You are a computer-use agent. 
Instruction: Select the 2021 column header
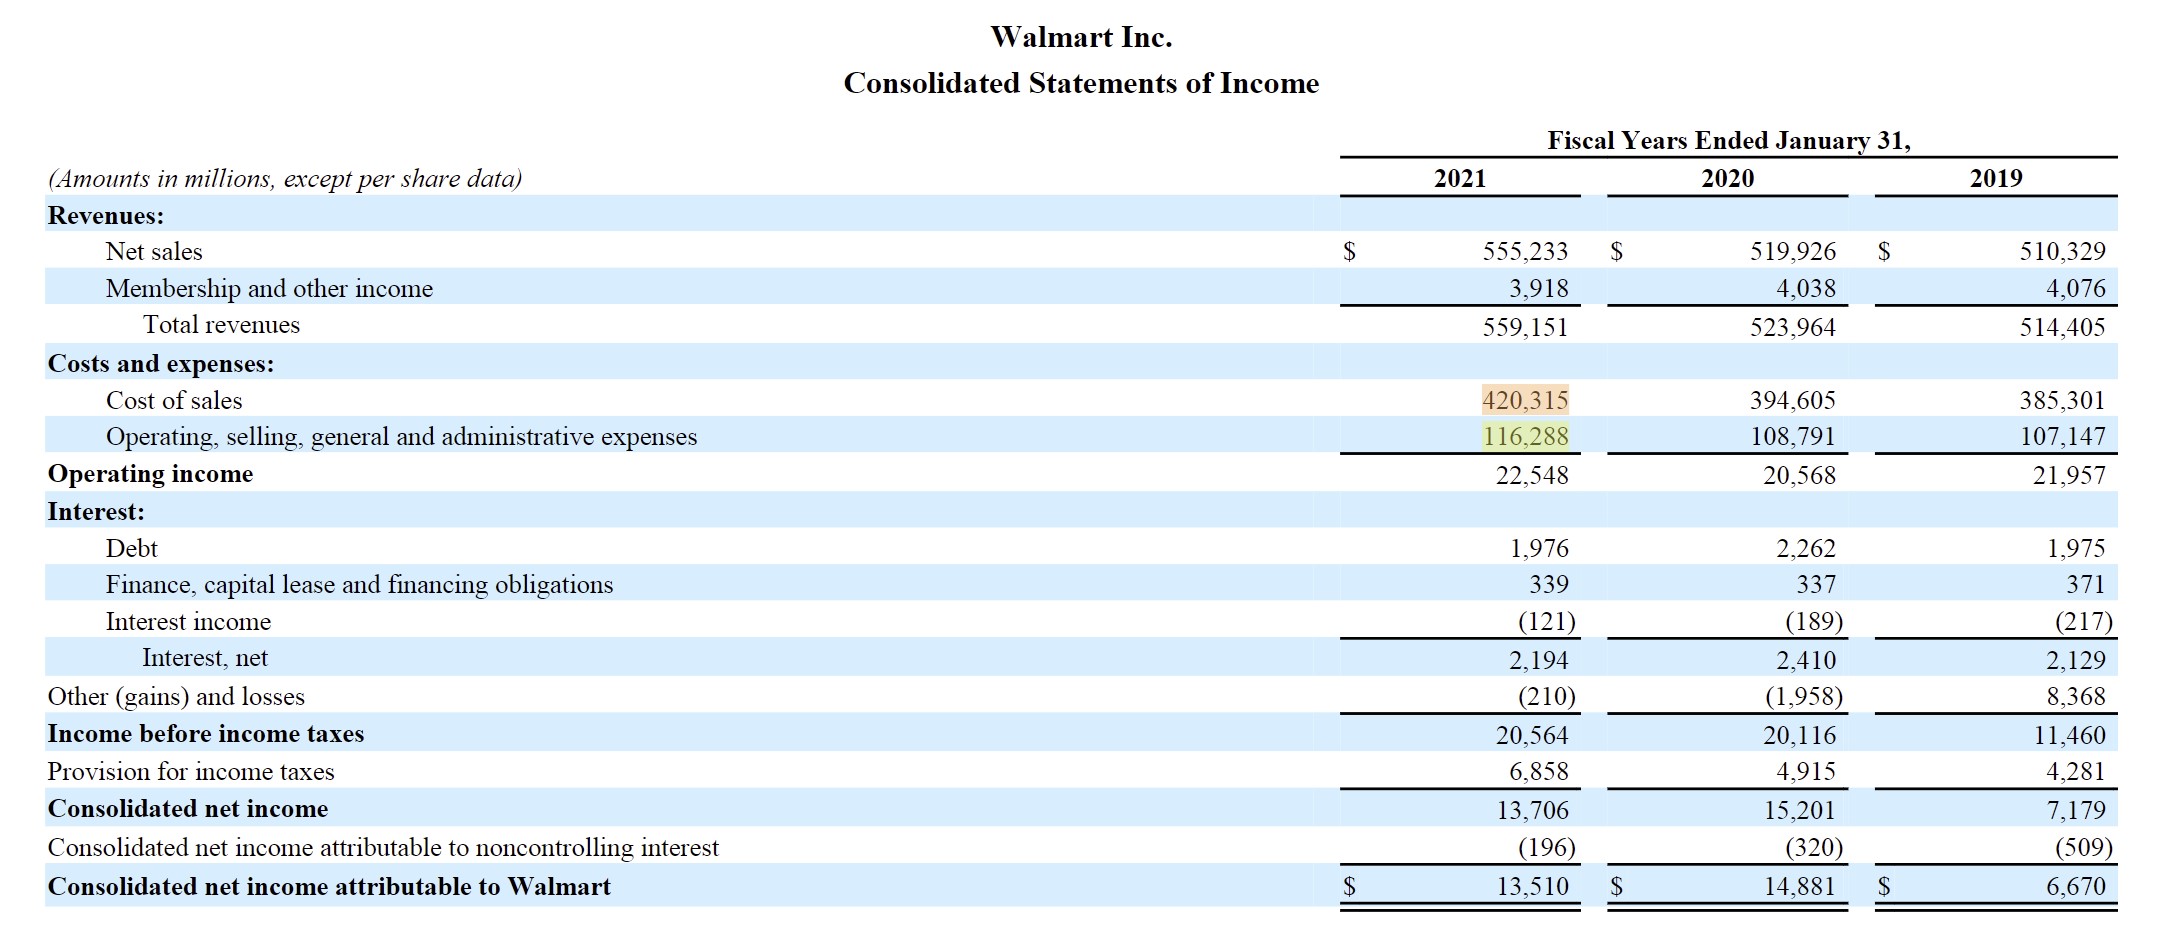click(1460, 178)
